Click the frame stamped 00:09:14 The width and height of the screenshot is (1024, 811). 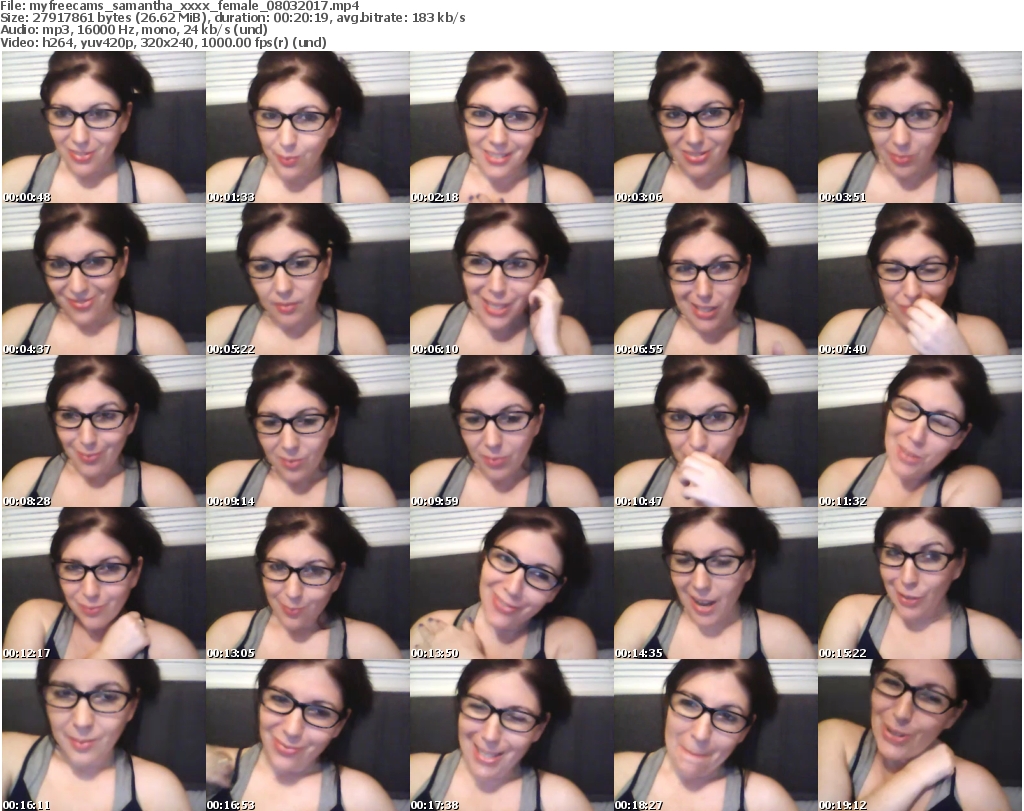click(x=308, y=432)
